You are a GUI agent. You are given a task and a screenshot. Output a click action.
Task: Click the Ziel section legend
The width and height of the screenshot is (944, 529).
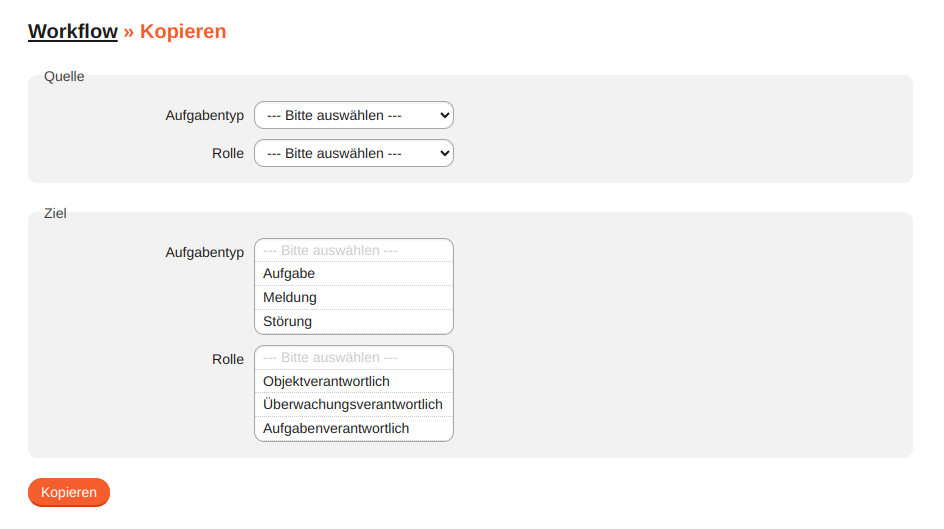pyautogui.click(x=55, y=214)
